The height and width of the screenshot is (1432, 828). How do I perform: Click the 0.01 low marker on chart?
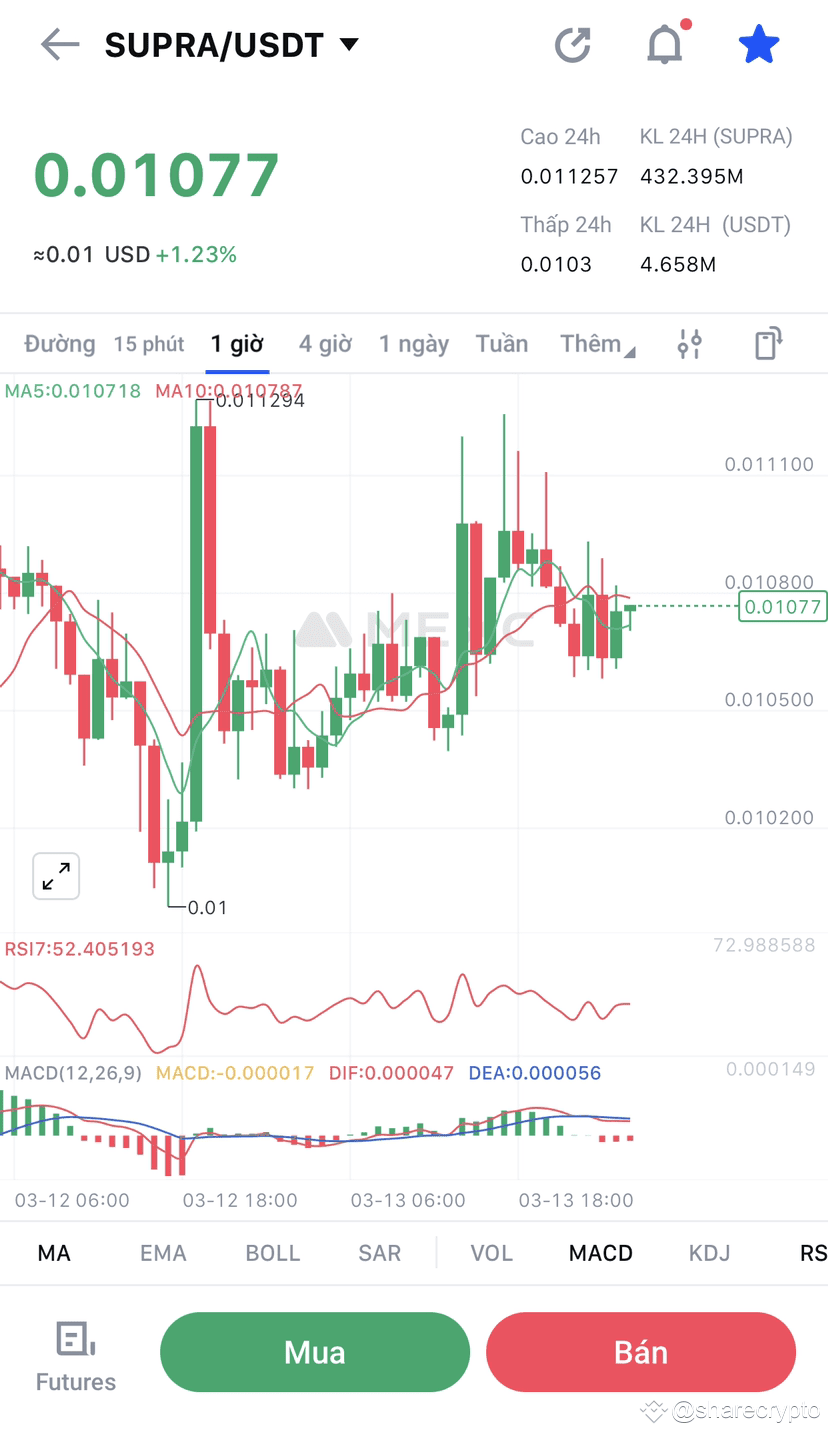click(x=208, y=908)
